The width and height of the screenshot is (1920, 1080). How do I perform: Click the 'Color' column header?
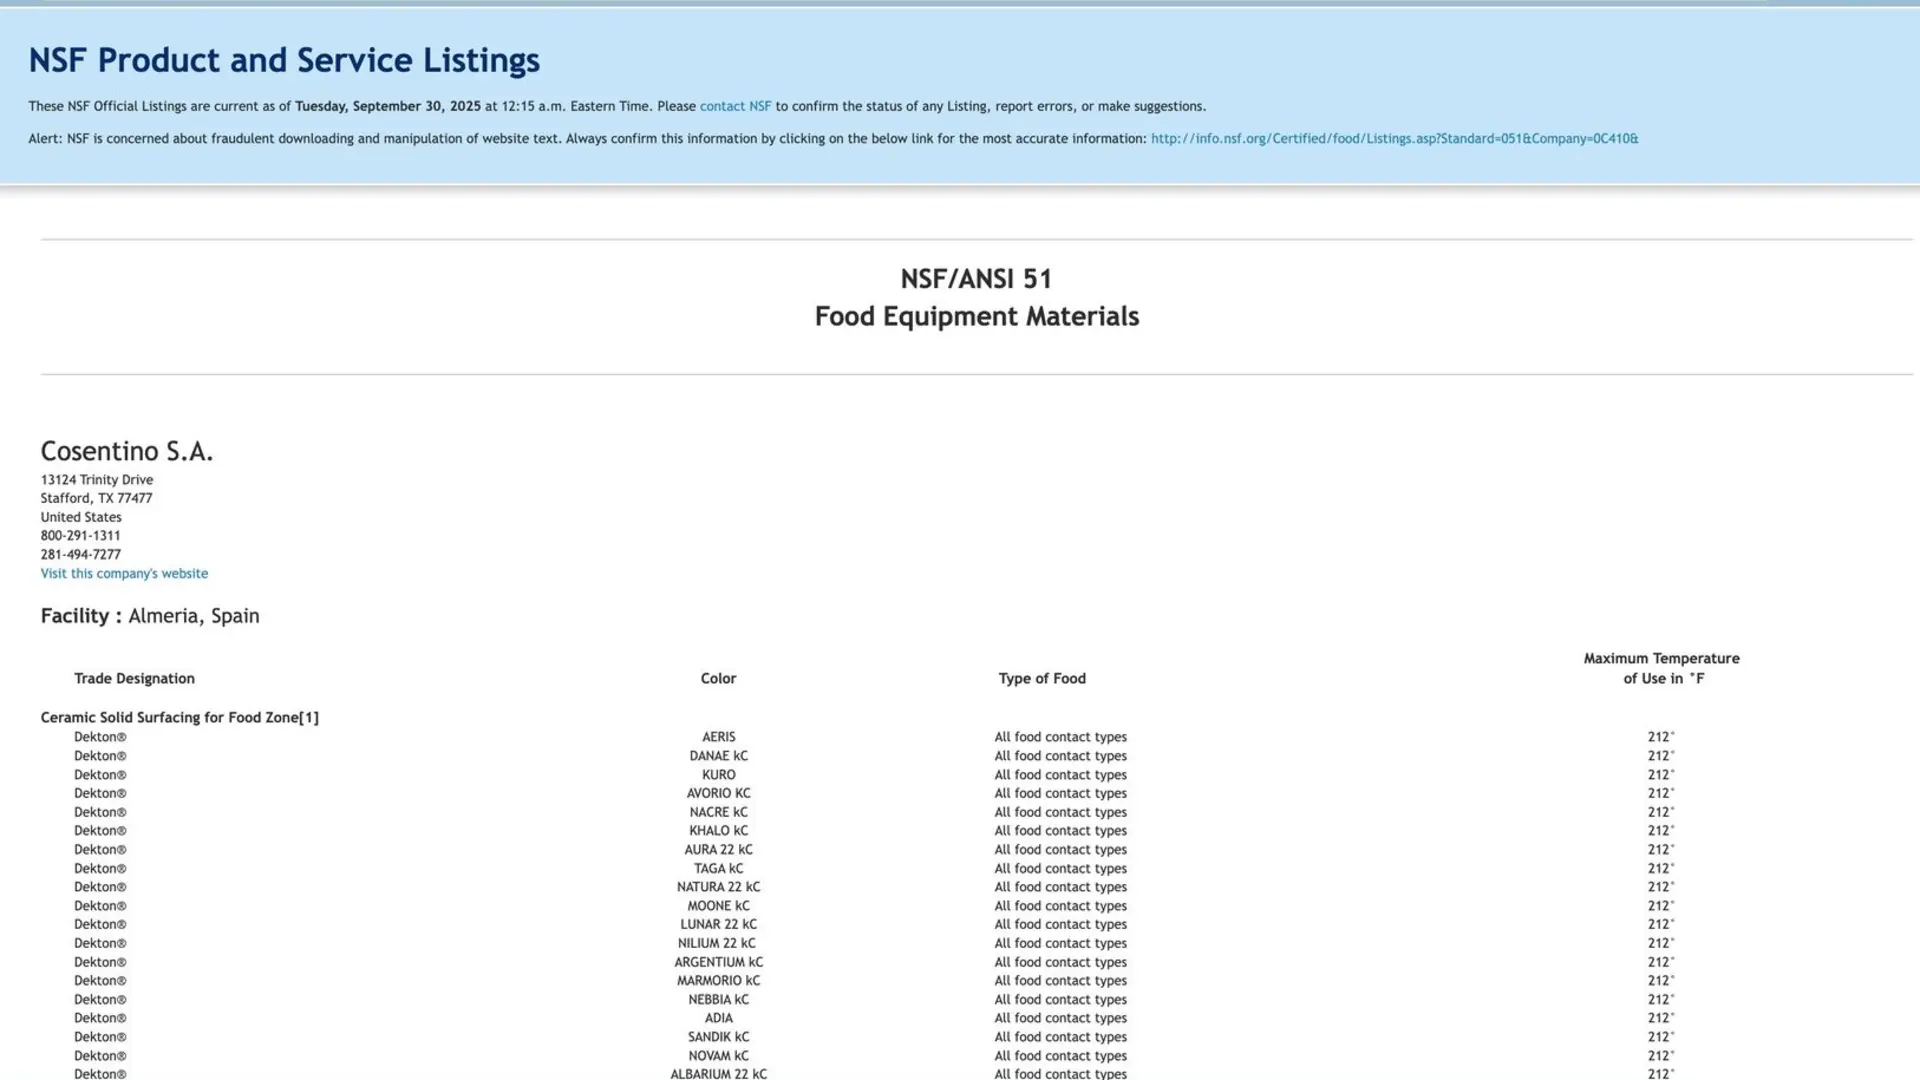coord(718,679)
